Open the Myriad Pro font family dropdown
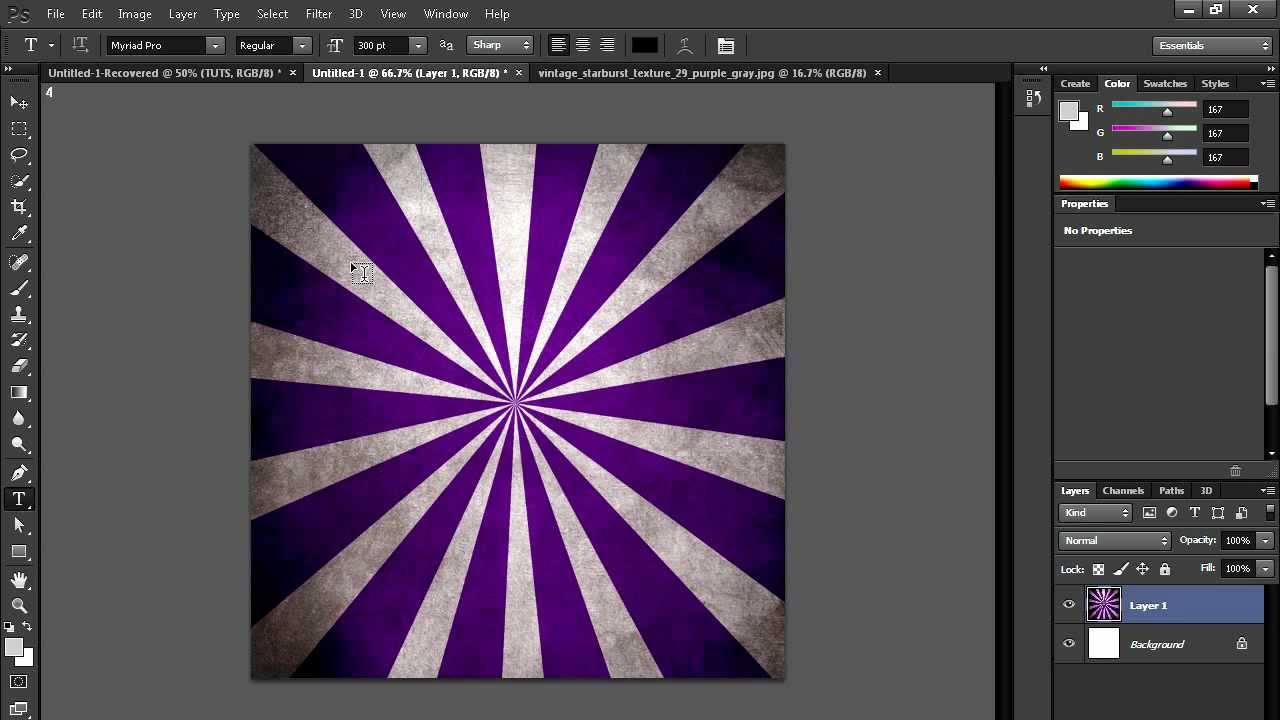This screenshot has height=720, width=1280. coord(214,45)
